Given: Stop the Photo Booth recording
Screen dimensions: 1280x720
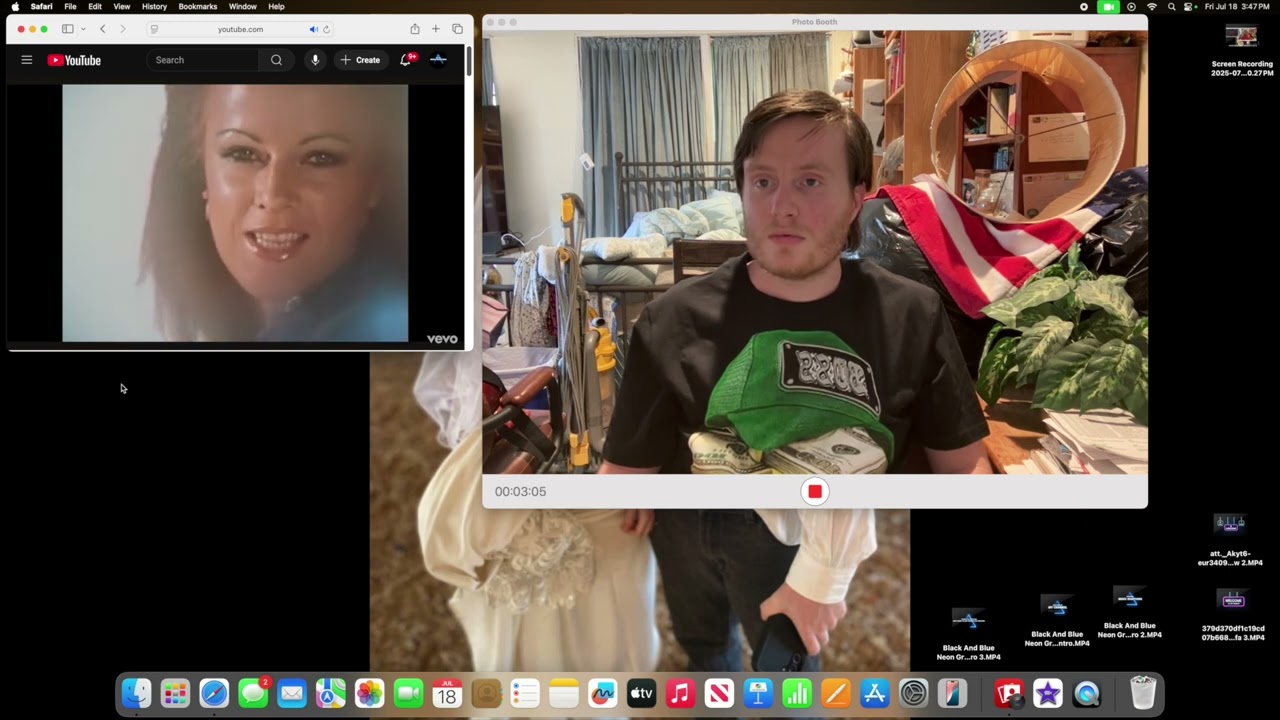Looking at the screenshot, I should pyautogui.click(x=815, y=491).
